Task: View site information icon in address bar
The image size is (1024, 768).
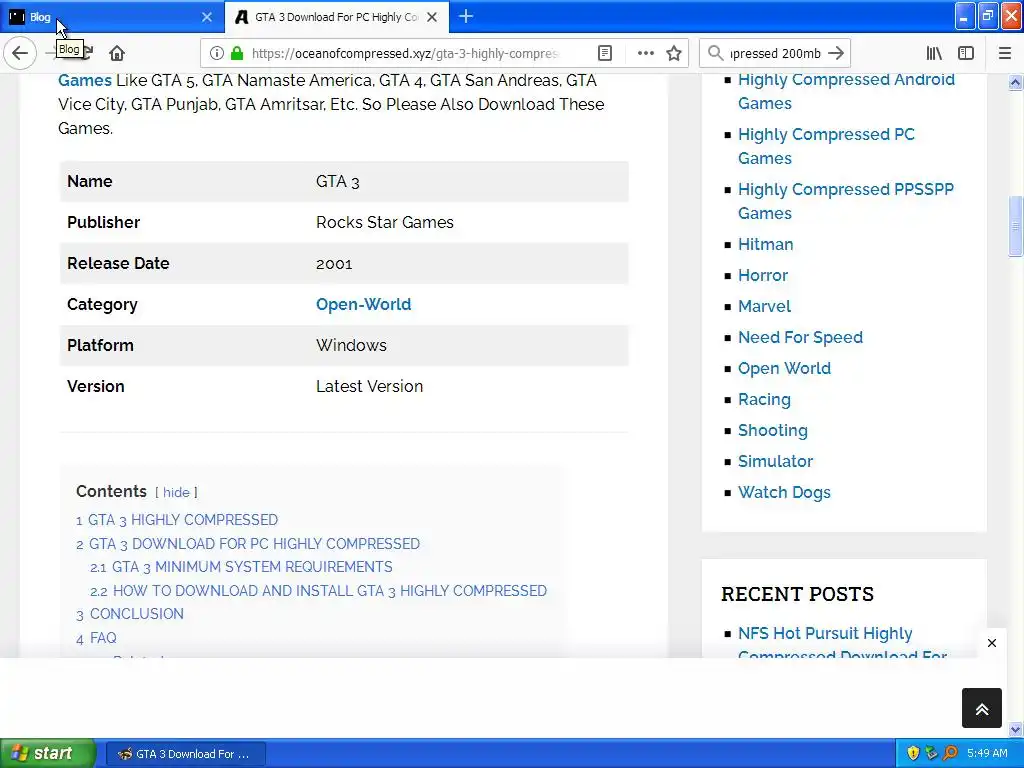Action: click(x=217, y=53)
